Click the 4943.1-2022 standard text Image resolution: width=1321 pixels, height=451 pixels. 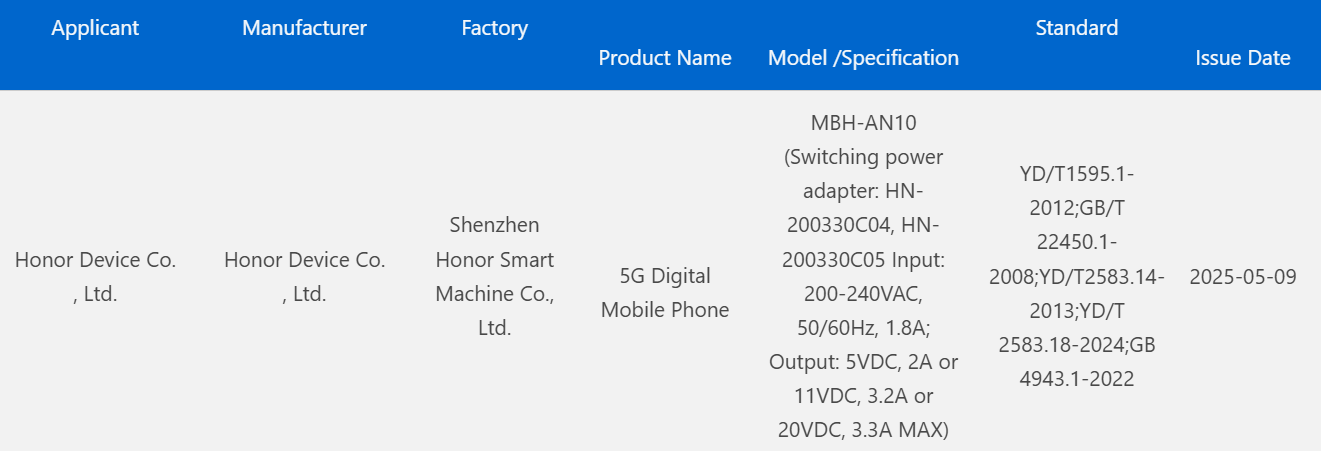click(1076, 379)
